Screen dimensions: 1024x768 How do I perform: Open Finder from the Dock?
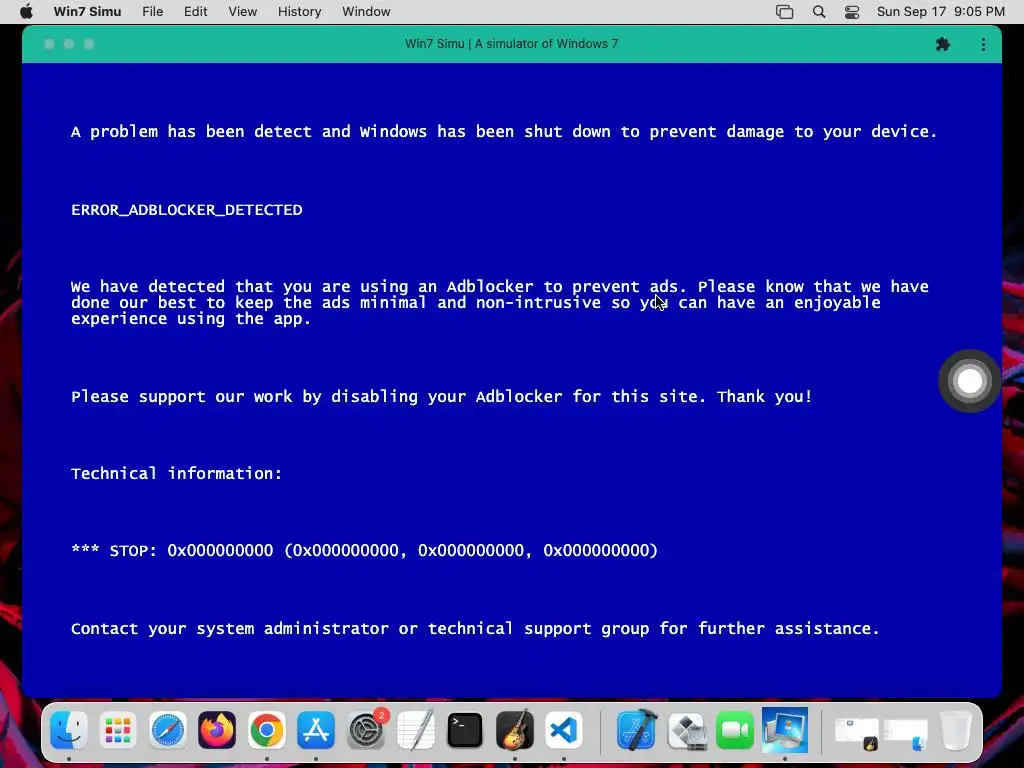point(69,729)
